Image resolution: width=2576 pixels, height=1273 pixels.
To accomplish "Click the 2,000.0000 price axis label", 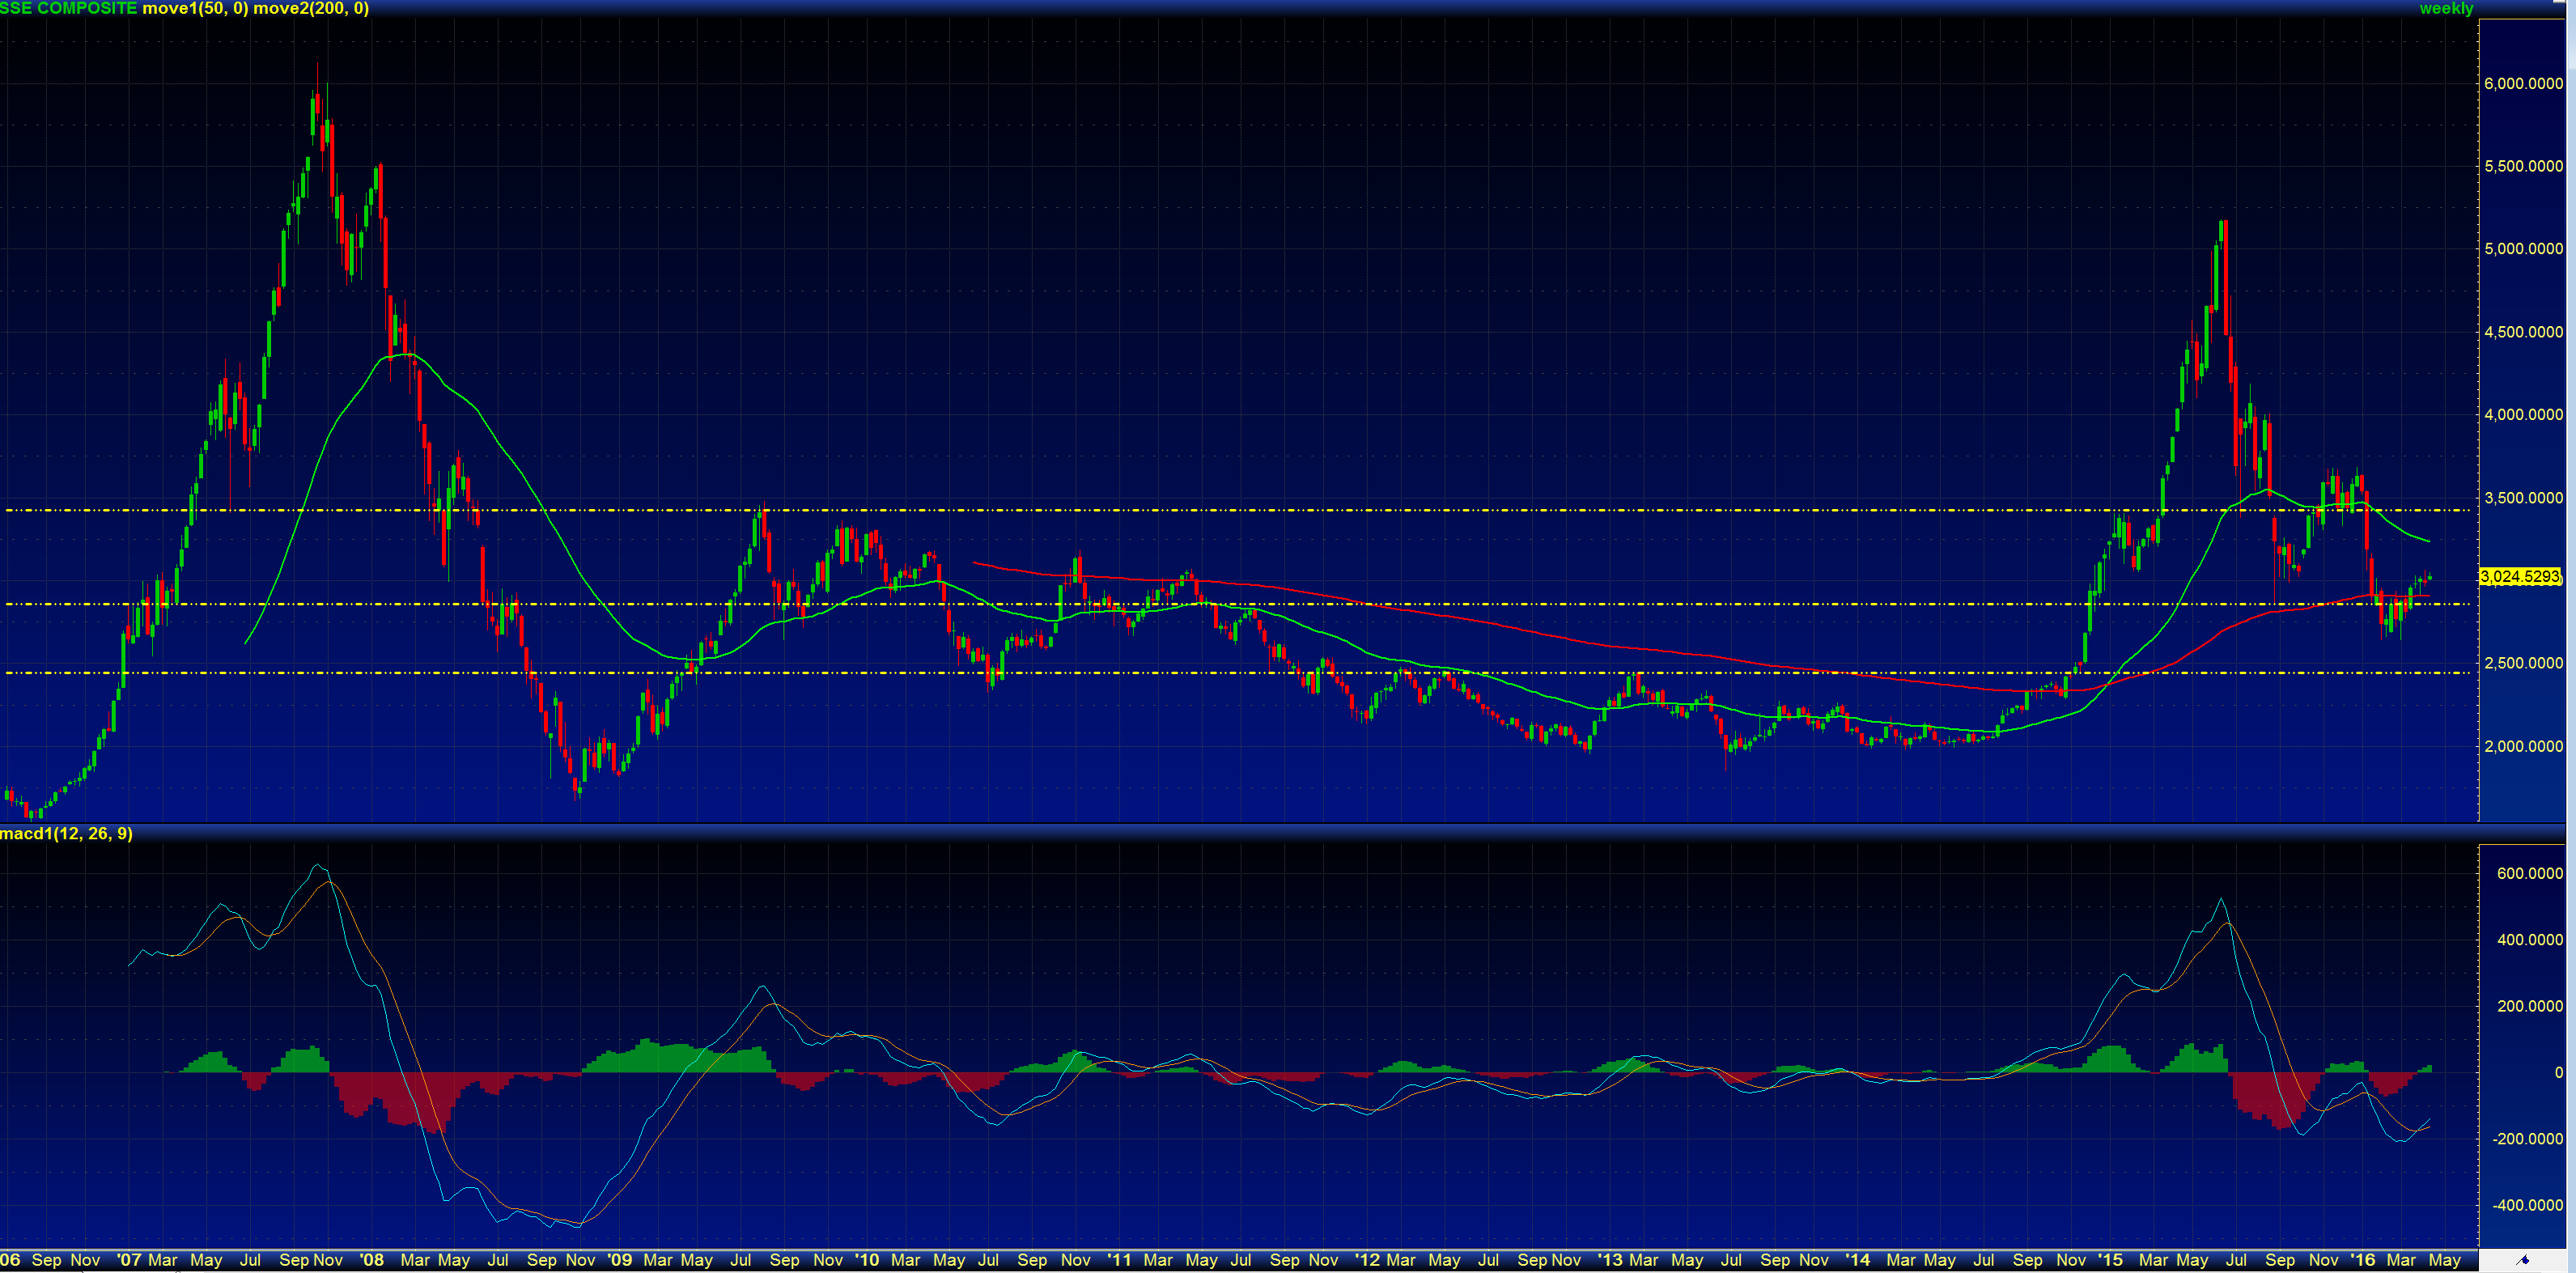I will 2523,745.
